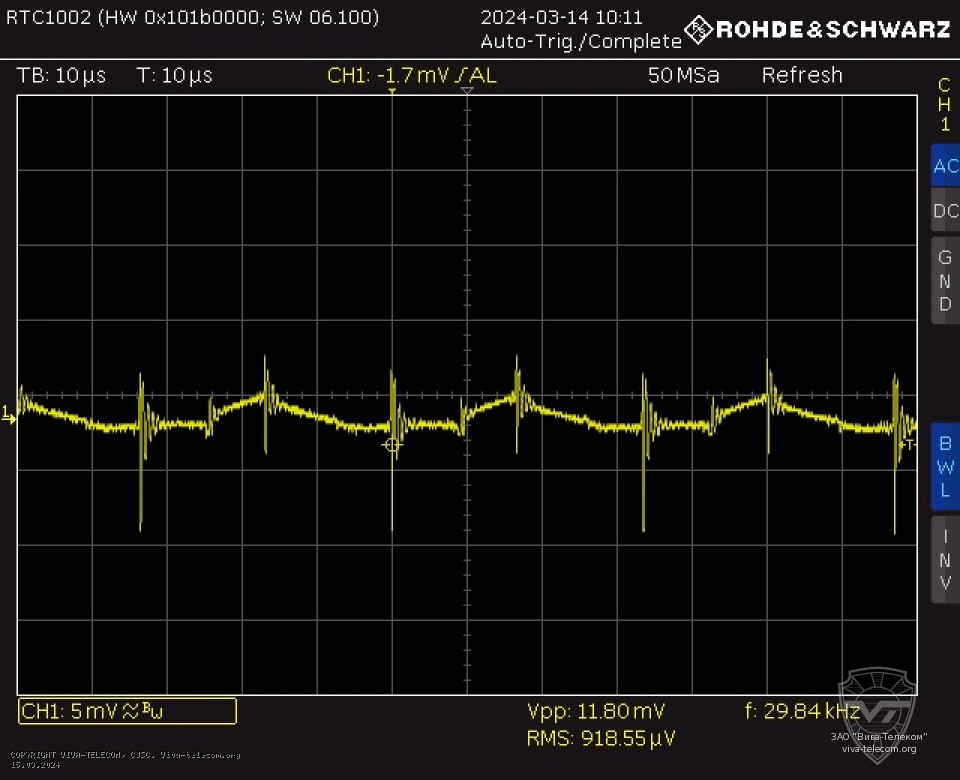
Task: Toggle the GND coupling softkey
Action: tap(944, 281)
